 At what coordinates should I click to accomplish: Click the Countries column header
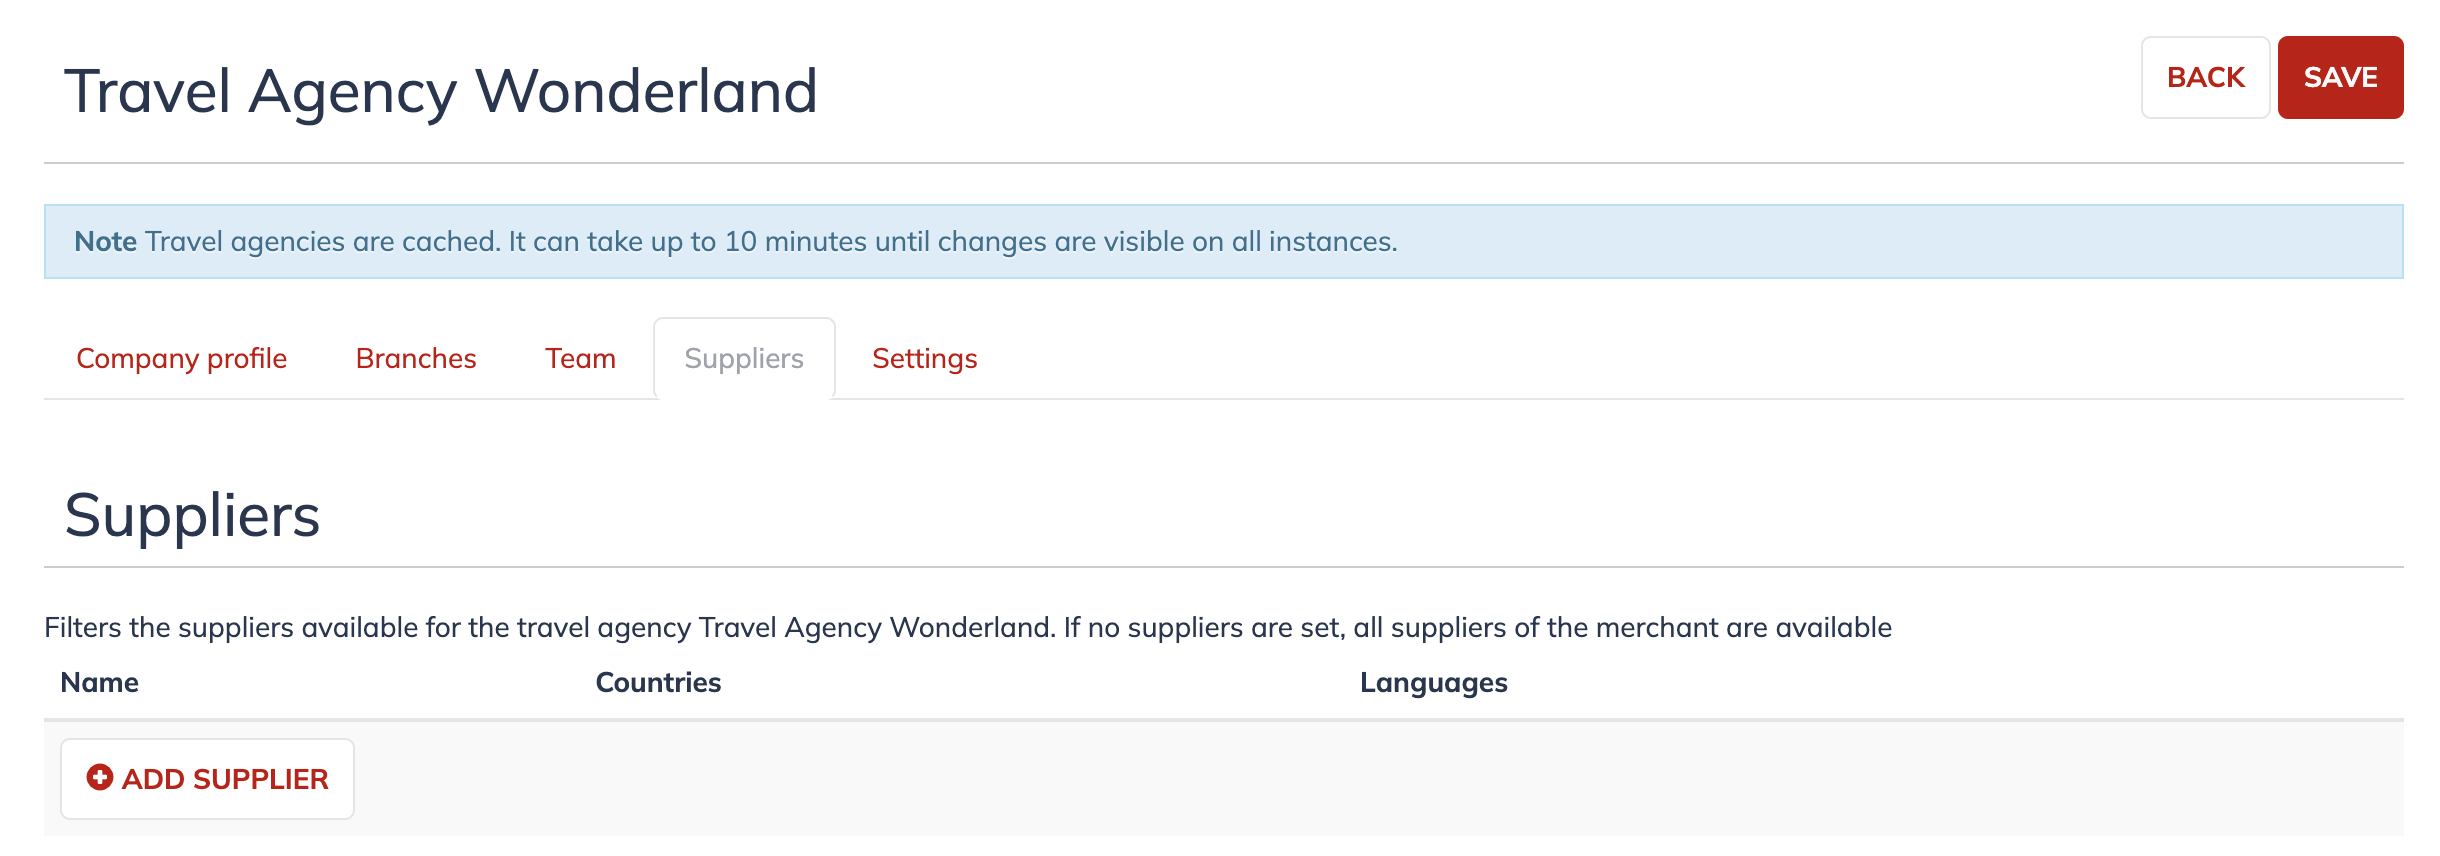point(658,682)
